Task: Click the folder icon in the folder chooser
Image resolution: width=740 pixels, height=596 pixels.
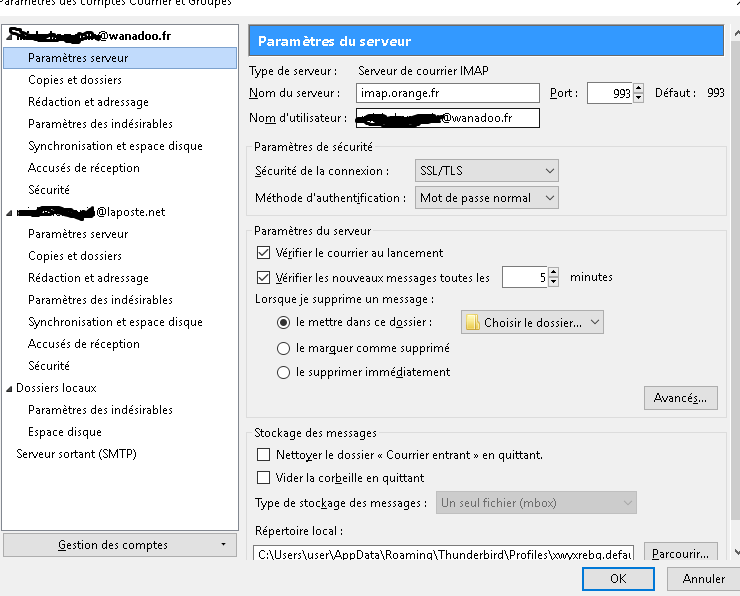Action: pos(472,322)
